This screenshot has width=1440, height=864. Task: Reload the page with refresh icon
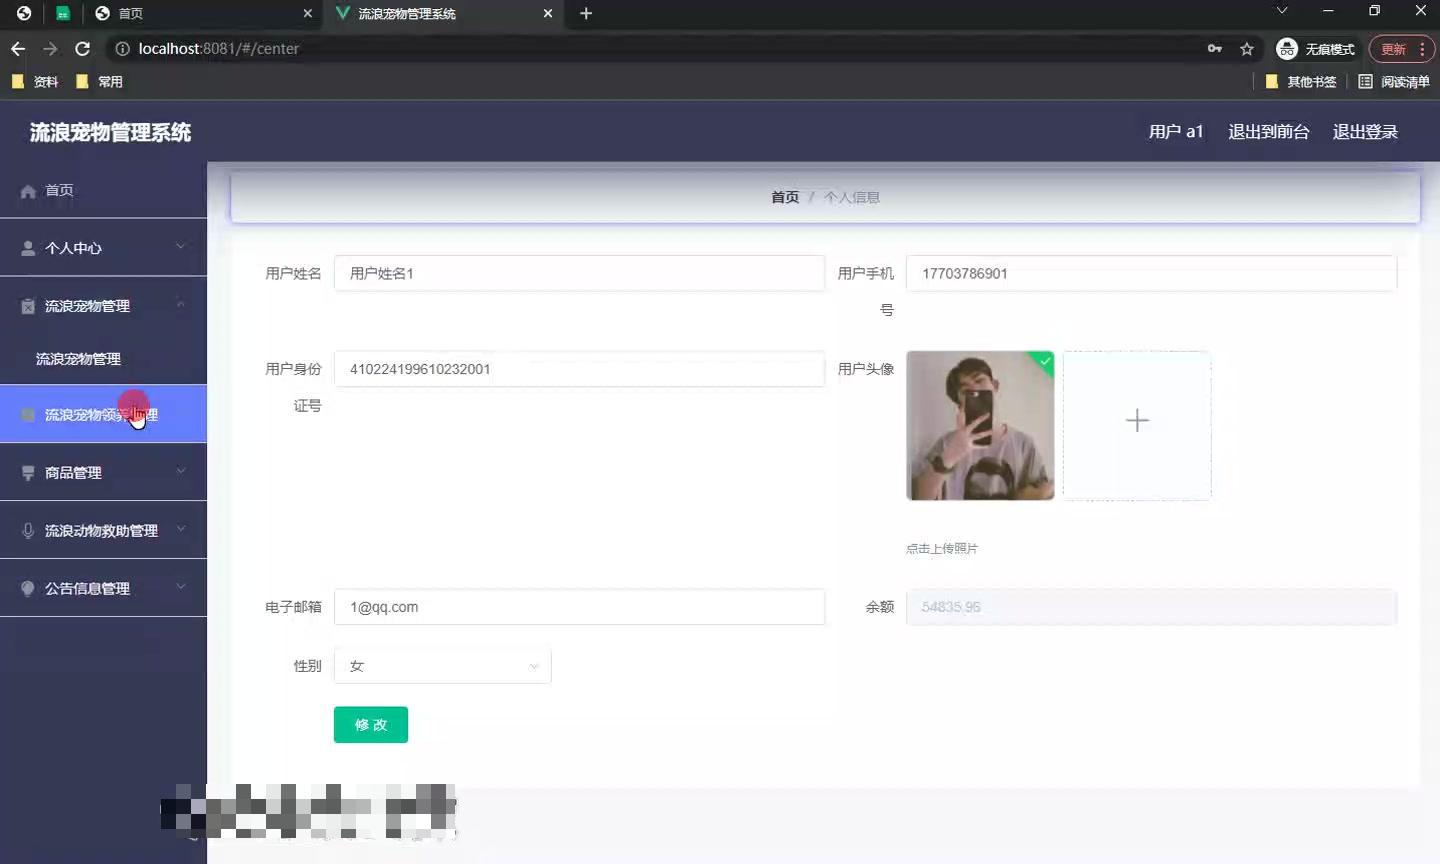click(x=83, y=48)
